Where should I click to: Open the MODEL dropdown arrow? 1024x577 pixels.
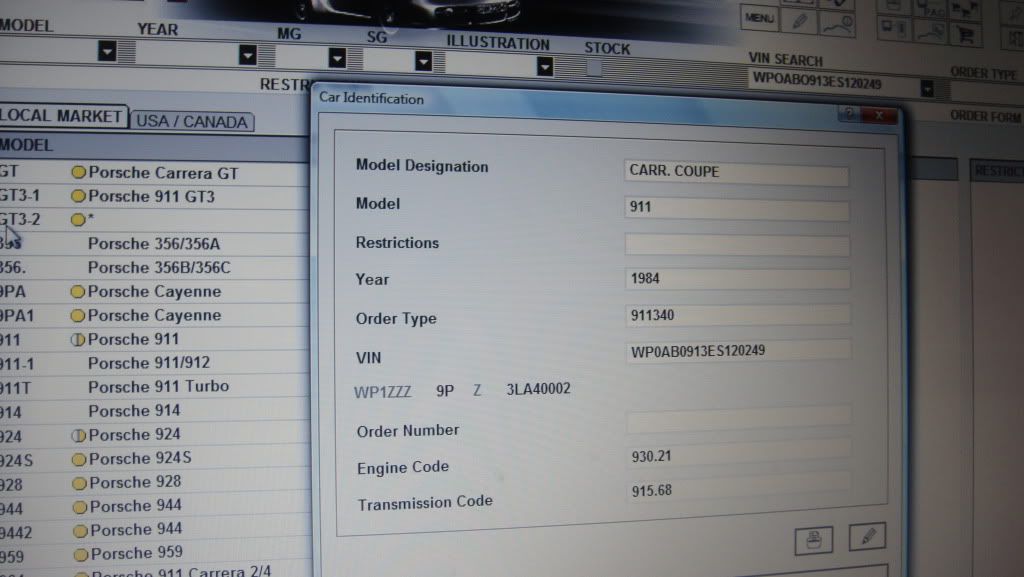107,50
